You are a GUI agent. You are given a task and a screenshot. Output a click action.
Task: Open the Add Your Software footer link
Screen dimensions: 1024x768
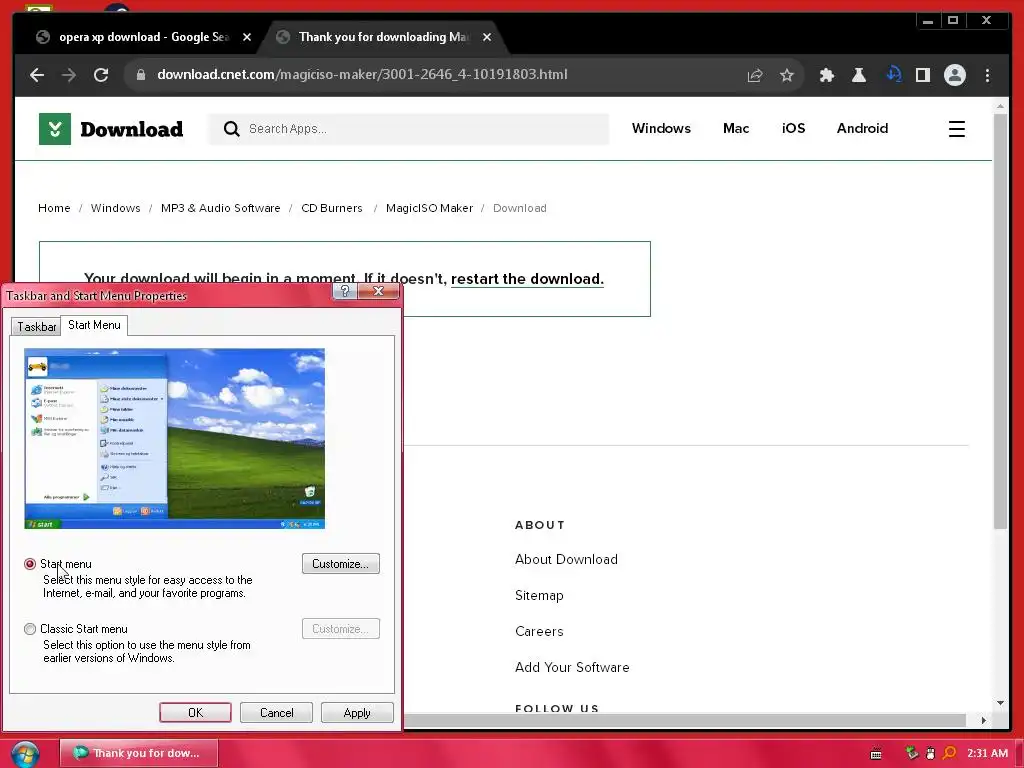tap(572, 667)
